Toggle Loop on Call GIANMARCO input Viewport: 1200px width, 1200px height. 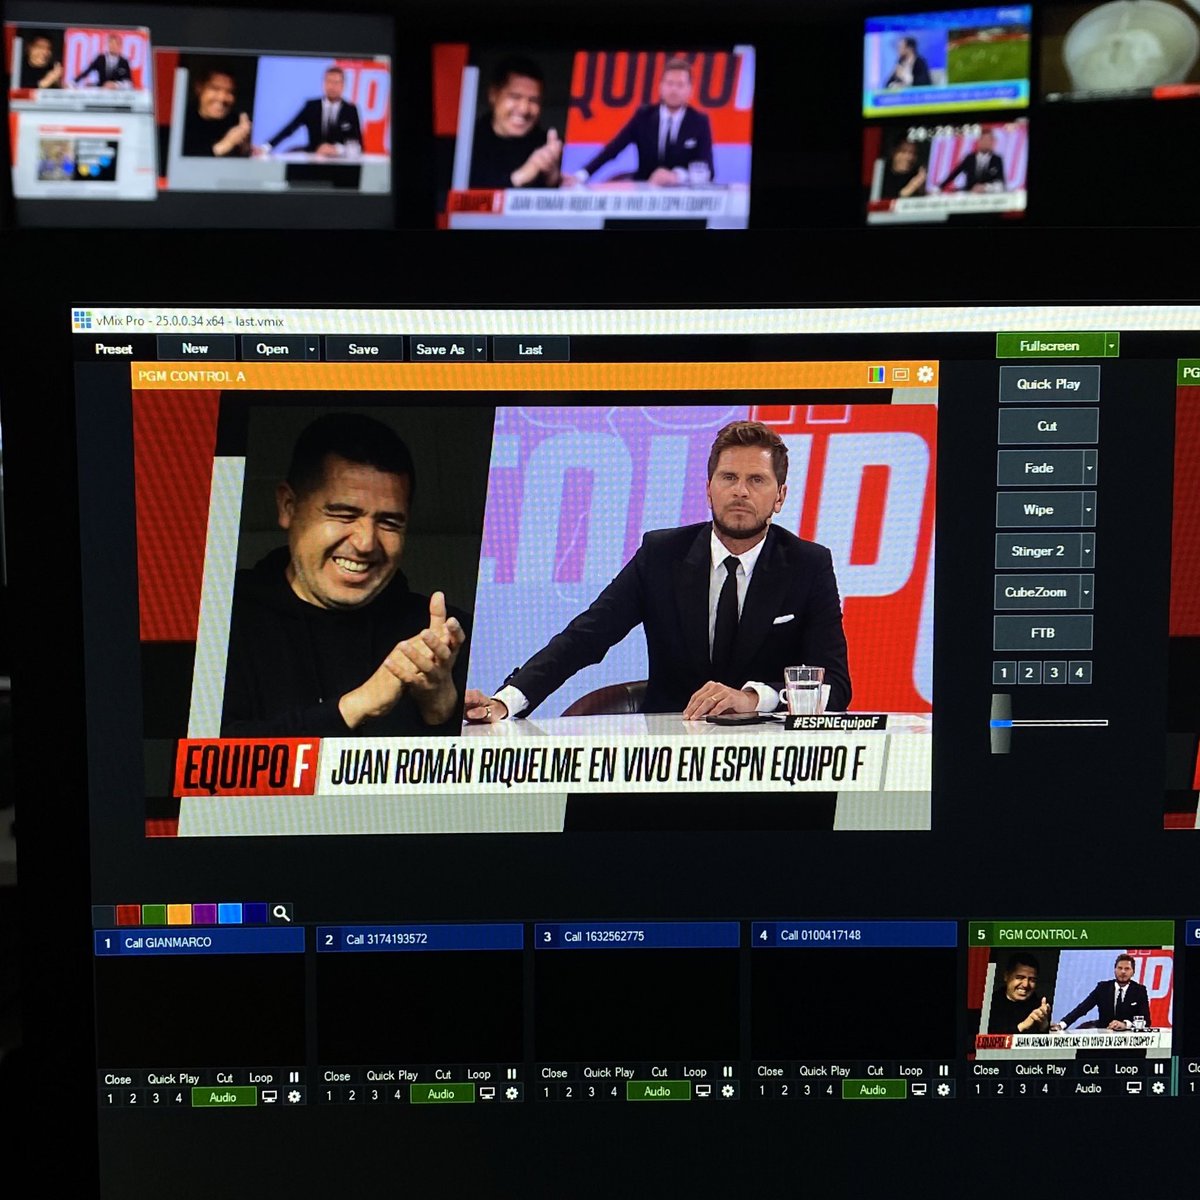(261, 1078)
